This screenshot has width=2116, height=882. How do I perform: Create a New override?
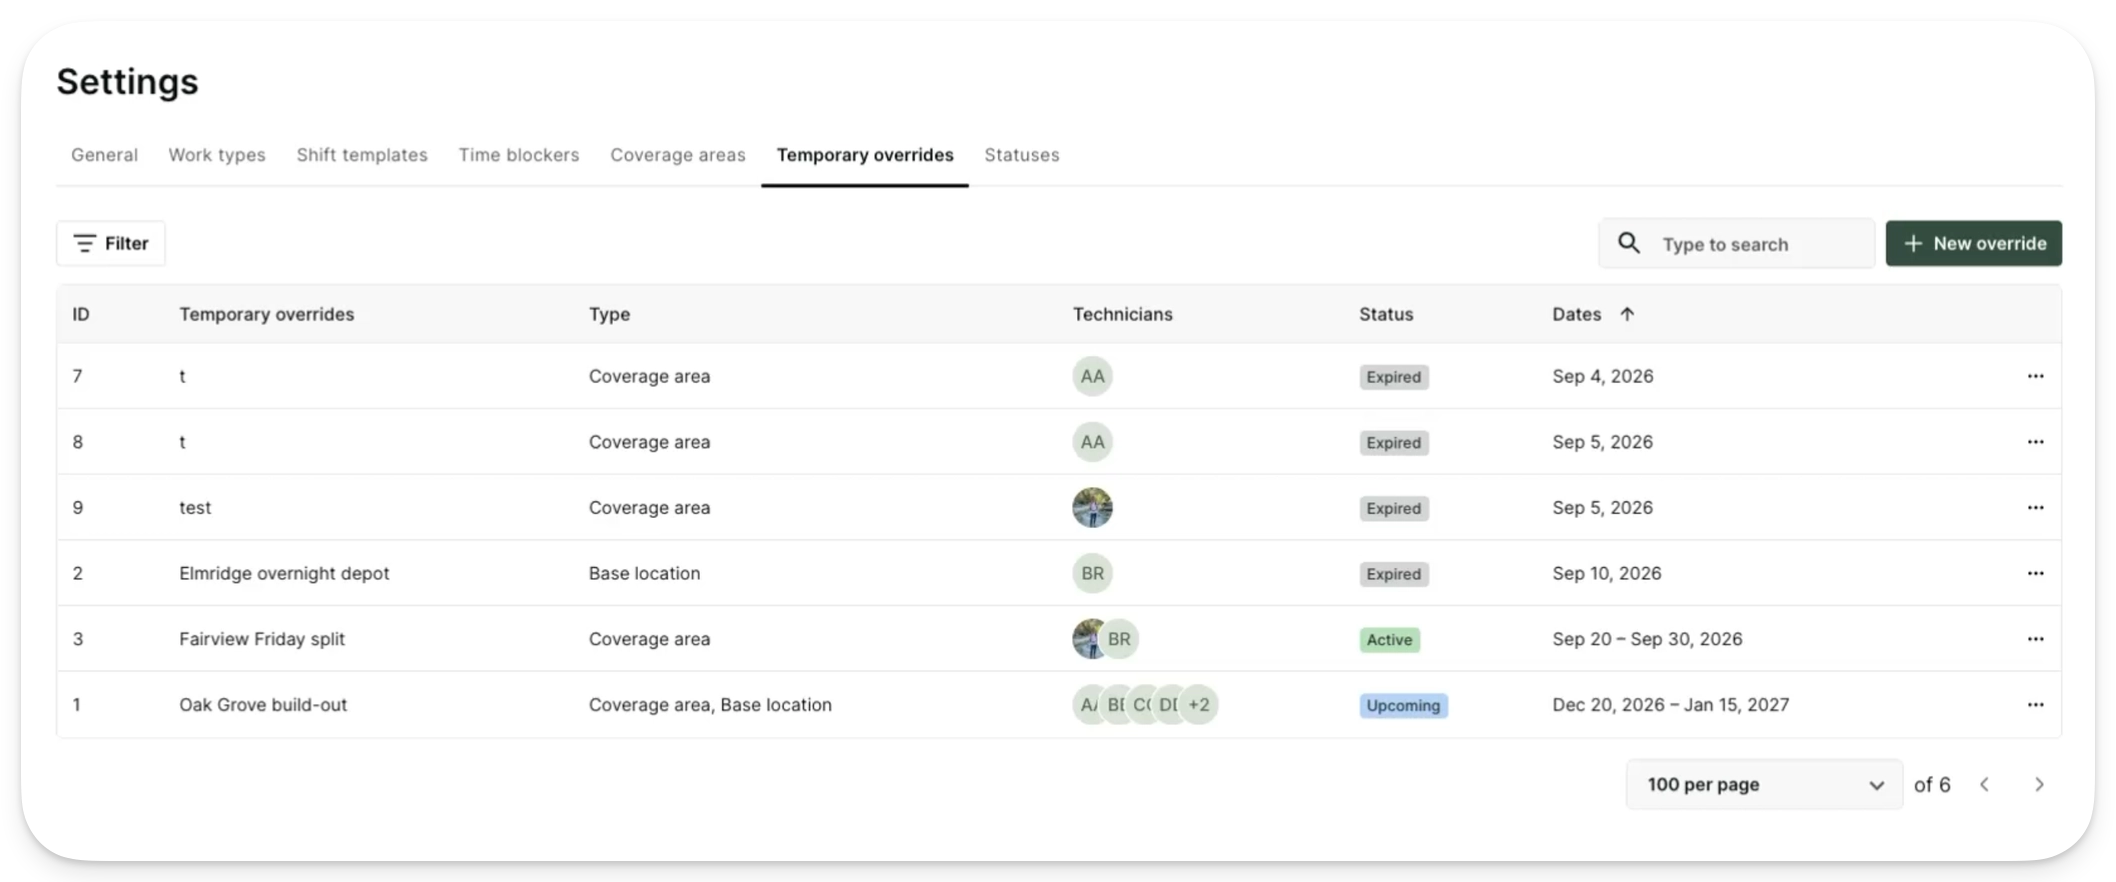click(x=1974, y=243)
